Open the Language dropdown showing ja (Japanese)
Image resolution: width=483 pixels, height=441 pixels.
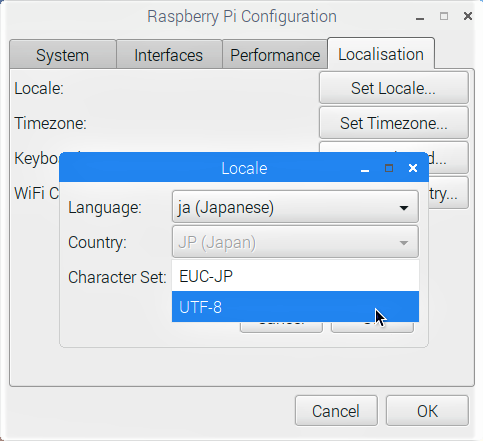pos(295,207)
